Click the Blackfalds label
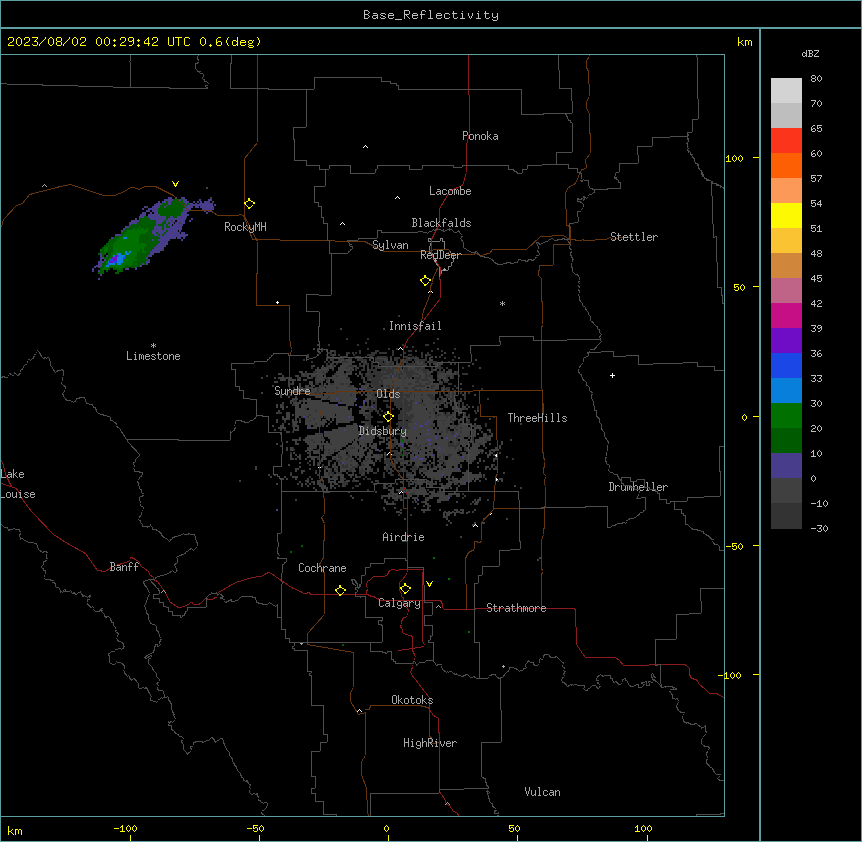862x842 pixels. click(441, 223)
